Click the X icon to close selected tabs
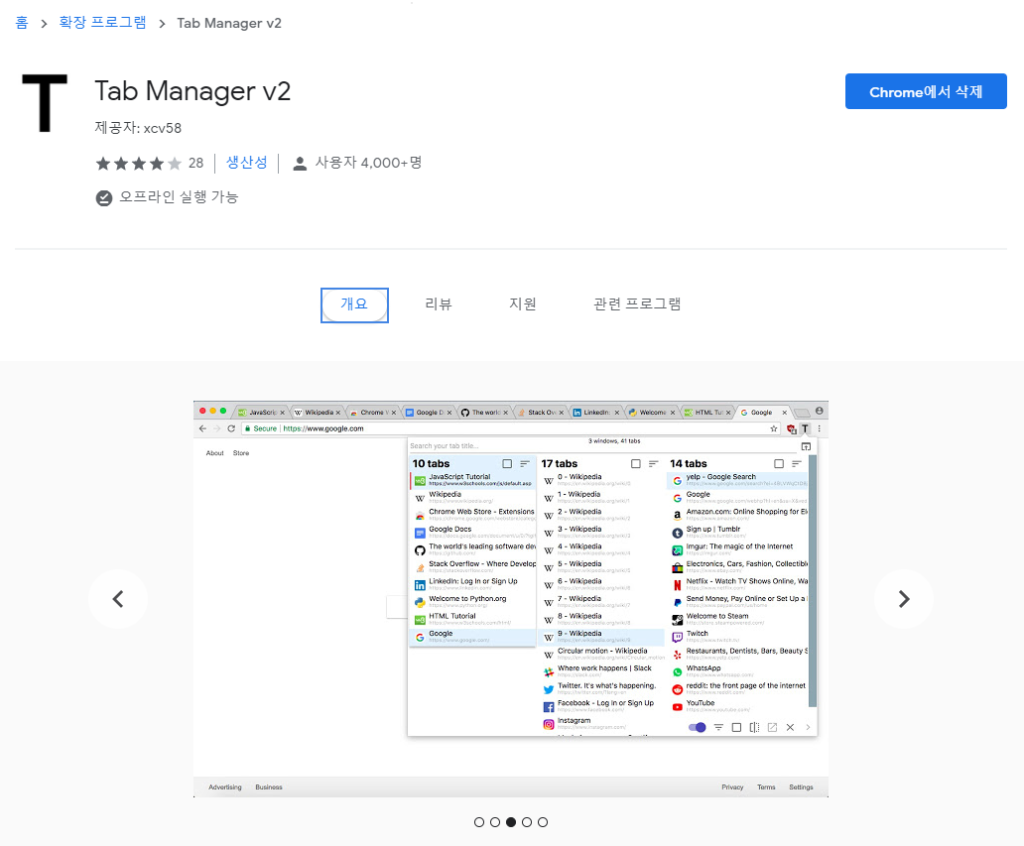The image size is (1024, 846). coord(790,728)
